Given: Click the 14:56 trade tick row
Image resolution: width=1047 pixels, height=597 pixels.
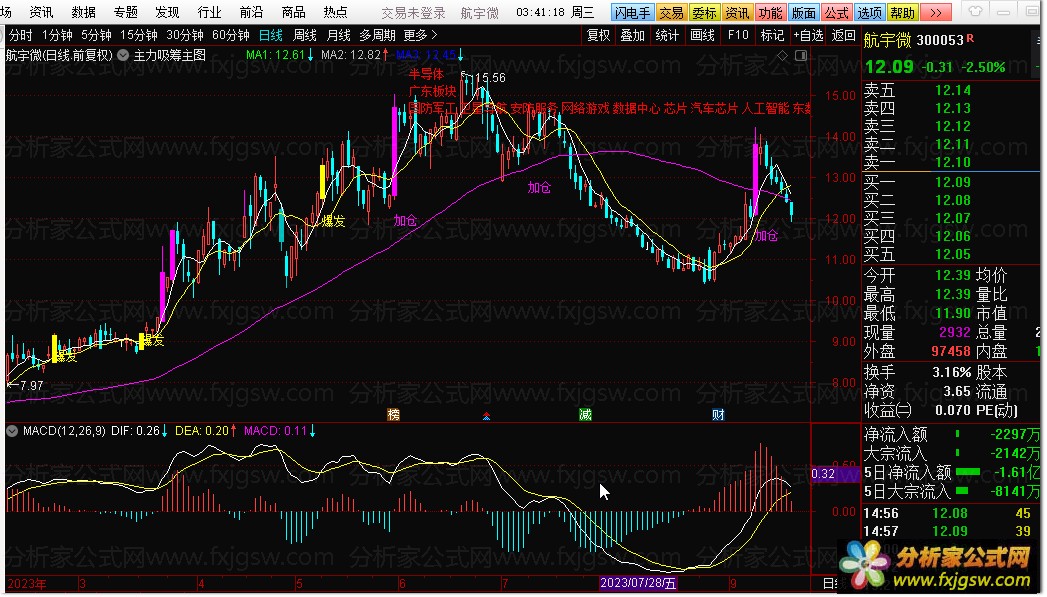Looking at the screenshot, I should click(x=948, y=514).
